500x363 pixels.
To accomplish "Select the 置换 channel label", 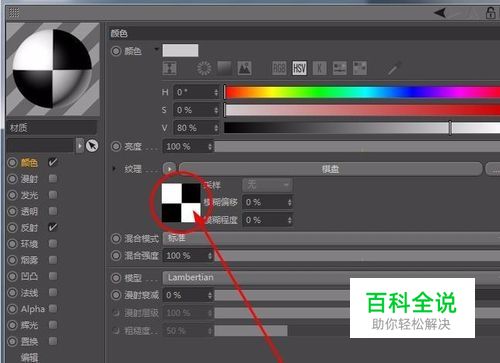I will point(29,341).
